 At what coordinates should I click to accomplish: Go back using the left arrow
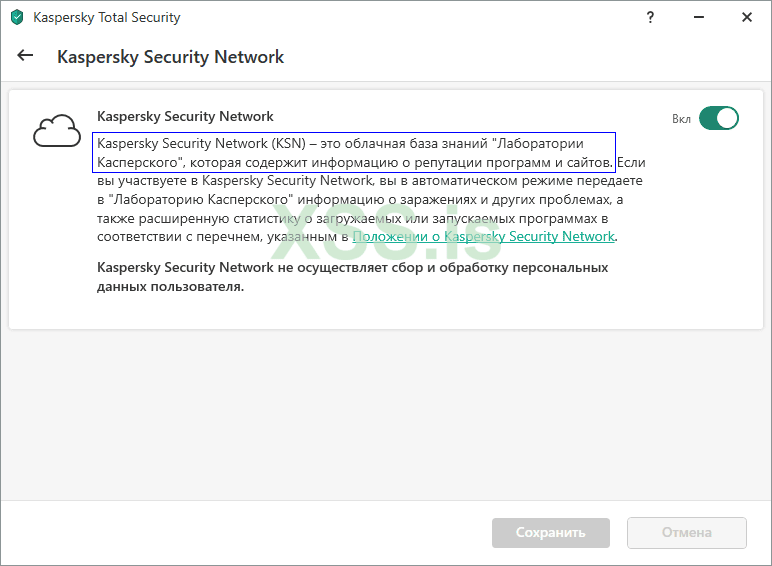25,56
